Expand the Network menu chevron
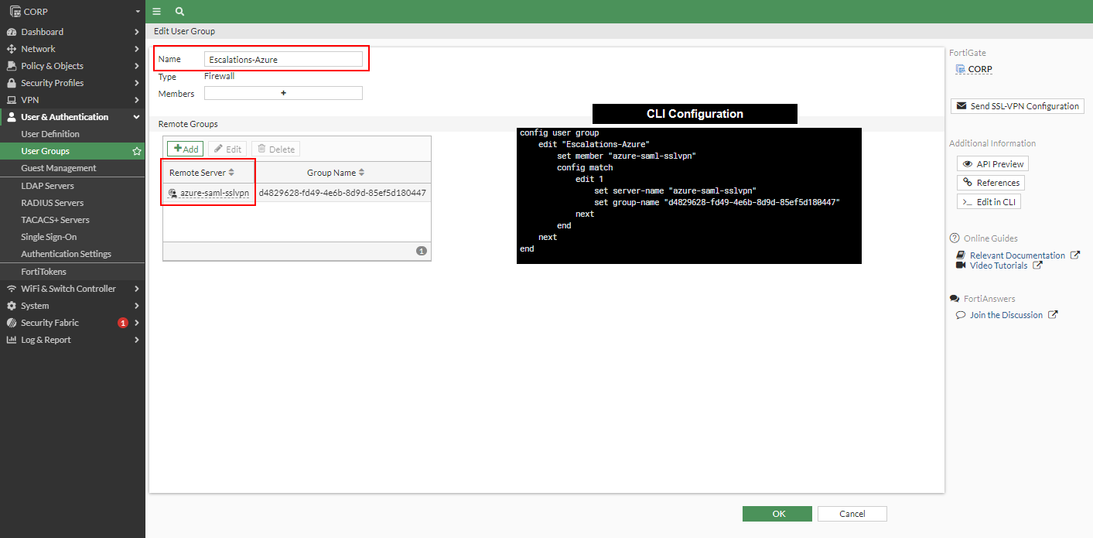Screen dimensions: 1093x538 137,49
